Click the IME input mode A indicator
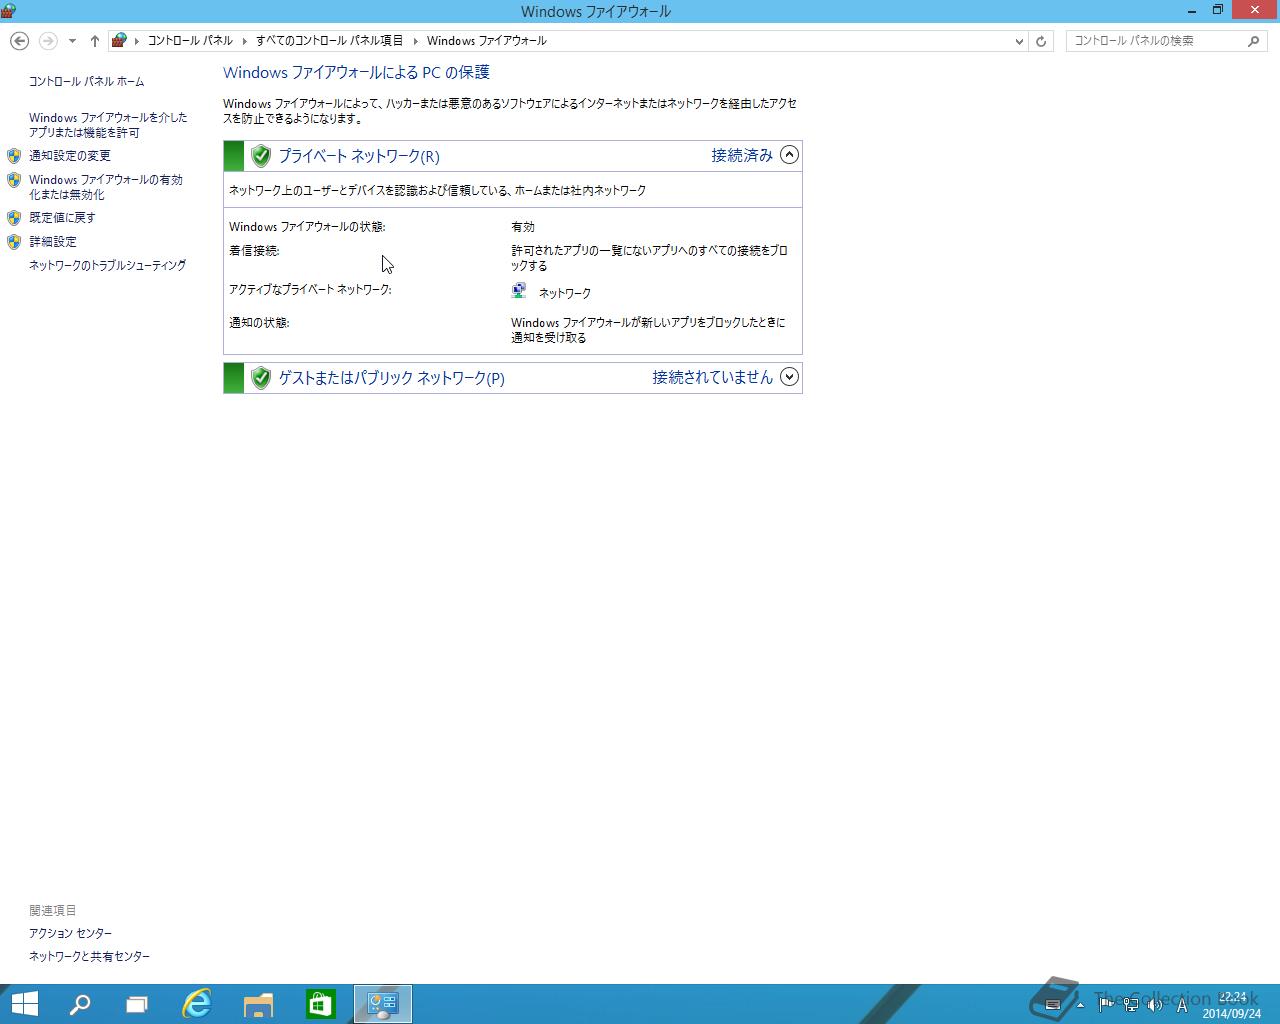Screen dimensions: 1280x1024 click(x=1181, y=1005)
